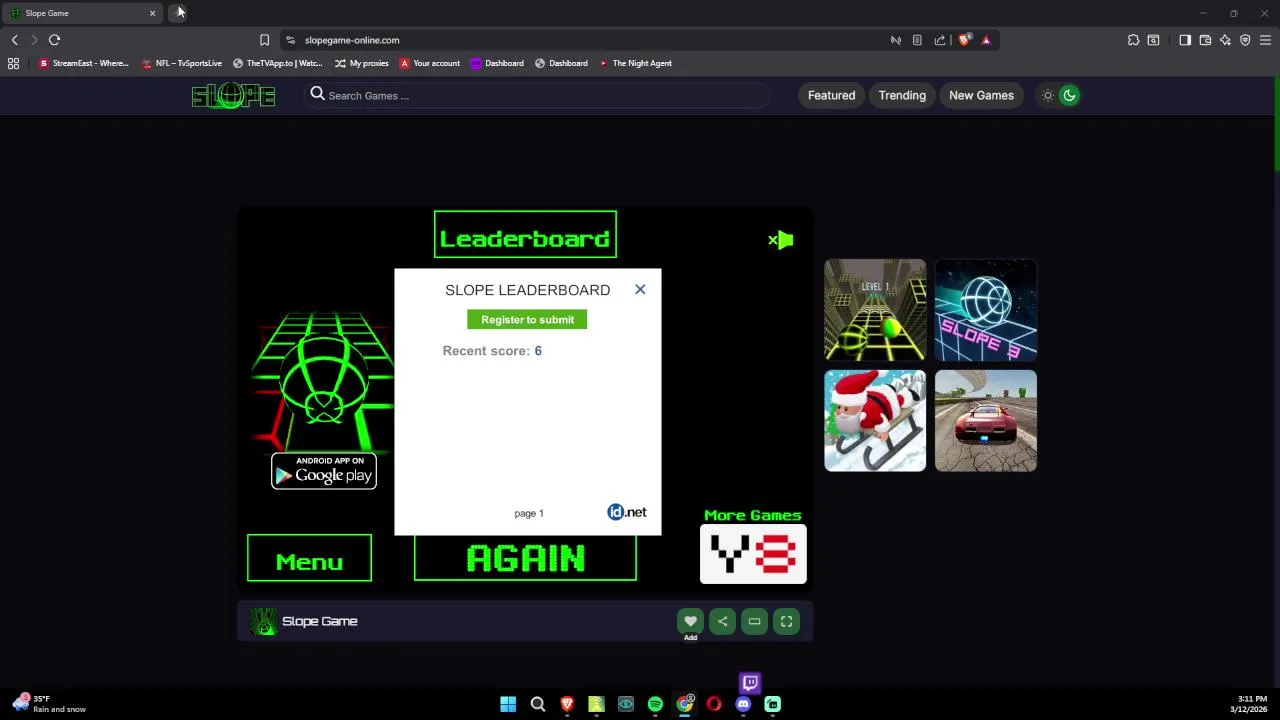Screen dimensions: 1280x720
Task: Open the StreamEast bookmark
Action: (84, 63)
